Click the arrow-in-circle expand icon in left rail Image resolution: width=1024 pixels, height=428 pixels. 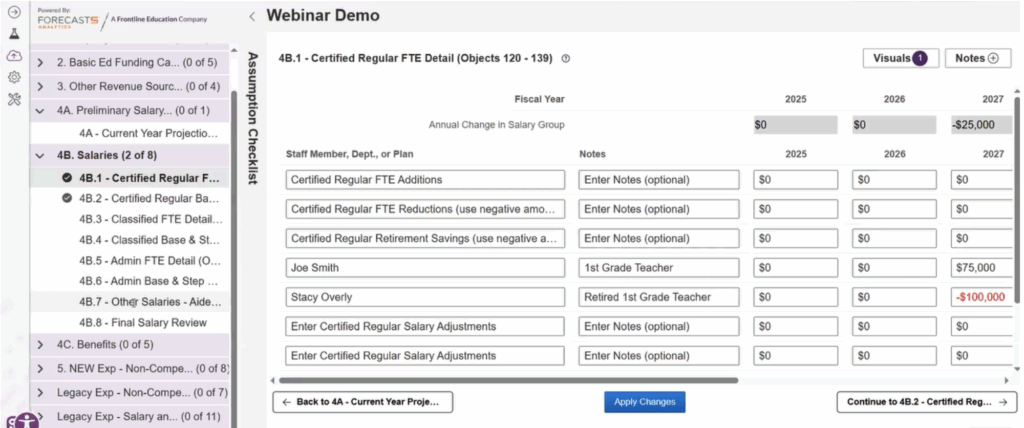click(14, 12)
